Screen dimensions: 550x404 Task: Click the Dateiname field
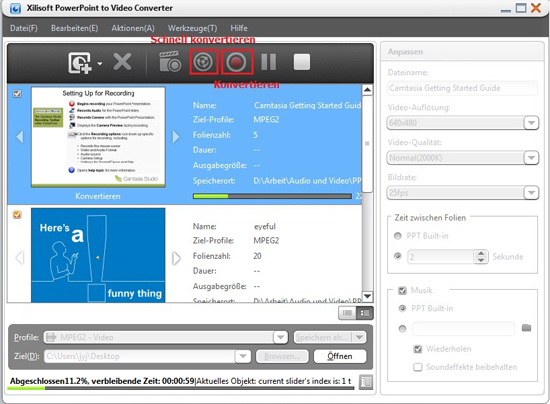[x=462, y=88]
